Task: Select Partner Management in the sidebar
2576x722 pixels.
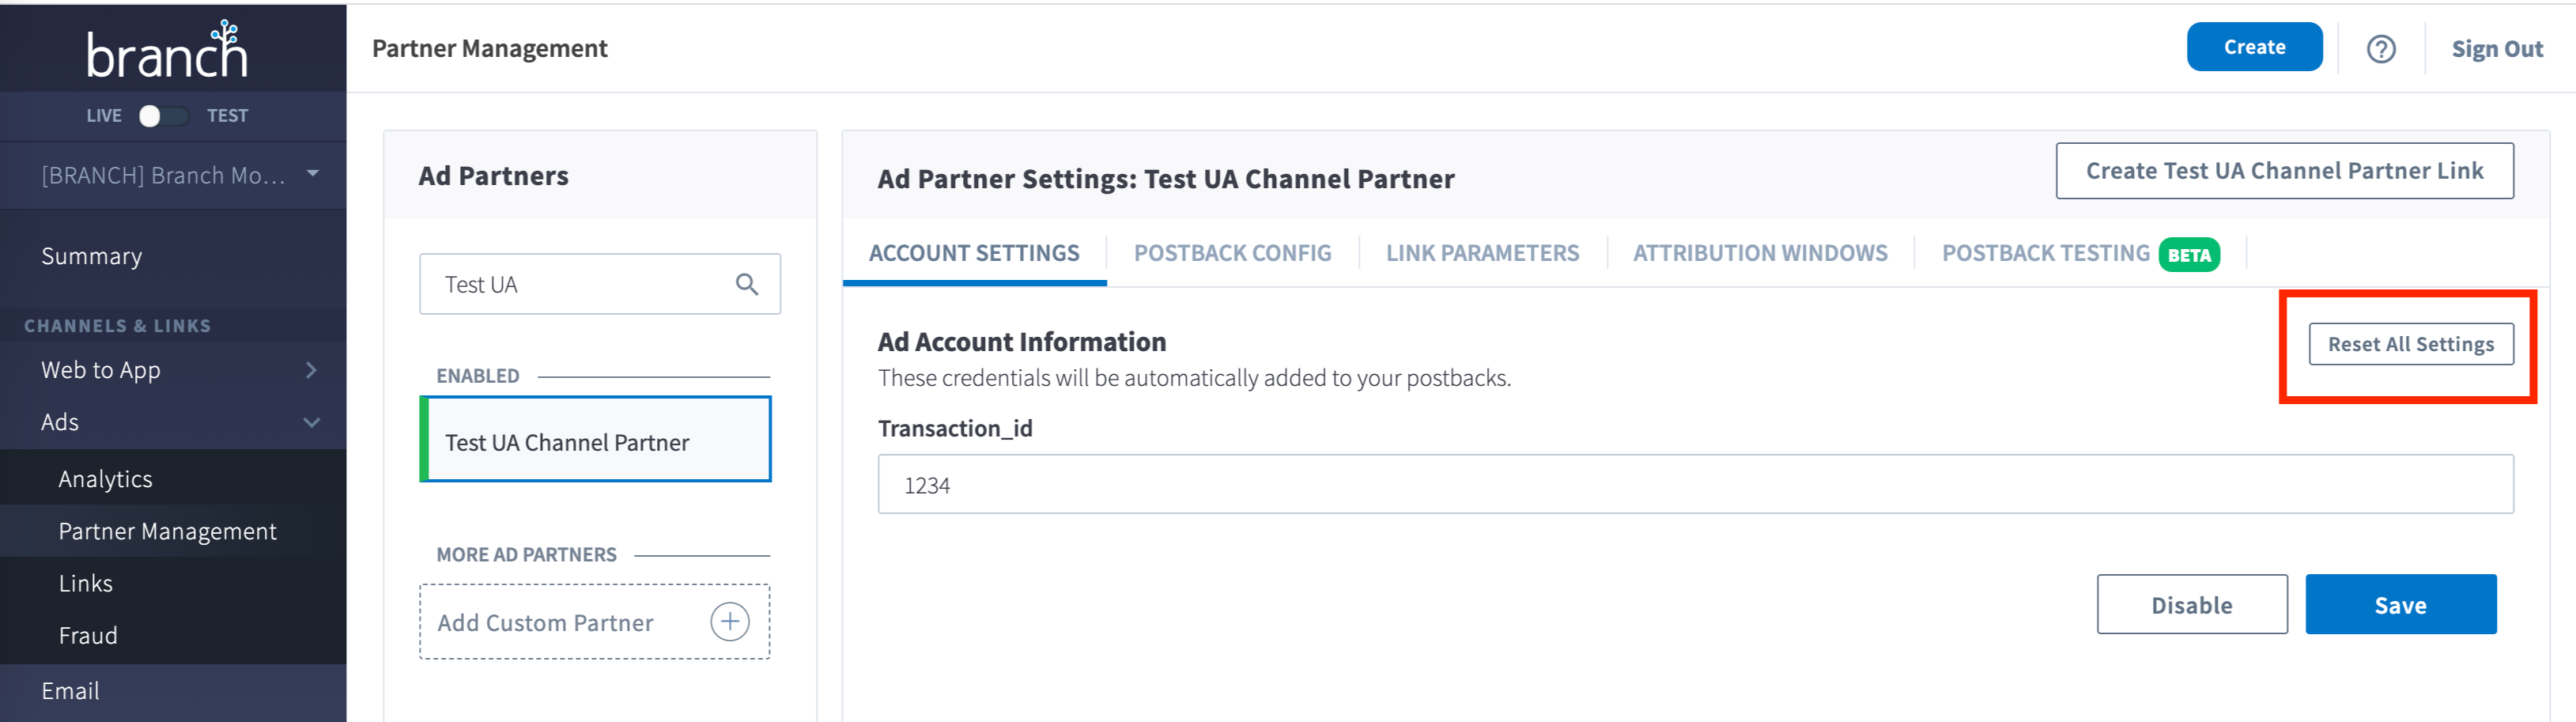Action: click(x=167, y=531)
